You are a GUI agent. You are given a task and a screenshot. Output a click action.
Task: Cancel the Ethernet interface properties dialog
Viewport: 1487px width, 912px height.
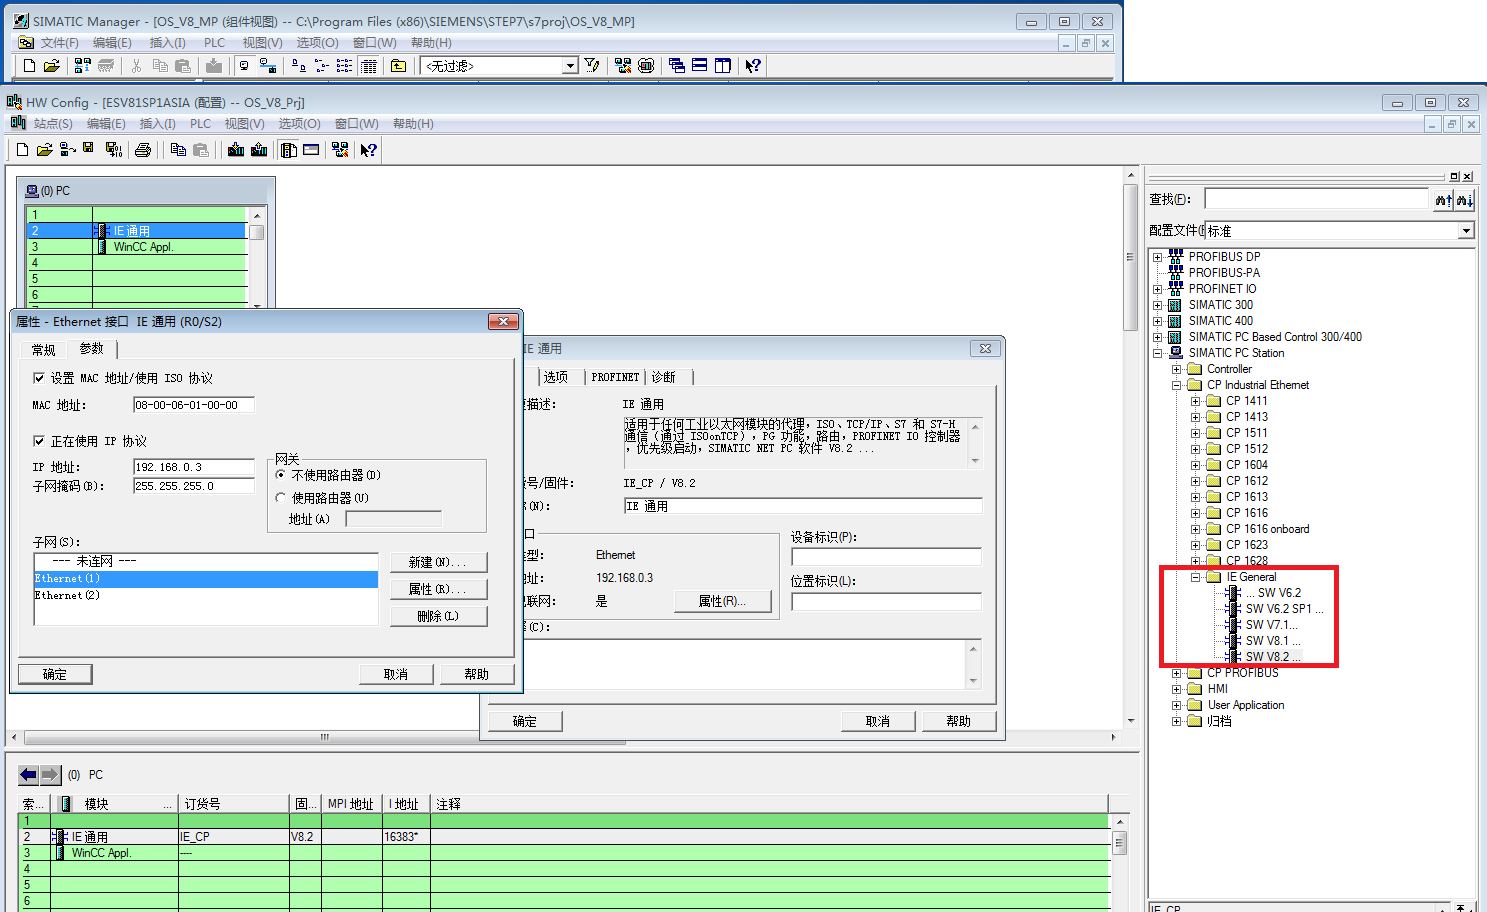396,674
